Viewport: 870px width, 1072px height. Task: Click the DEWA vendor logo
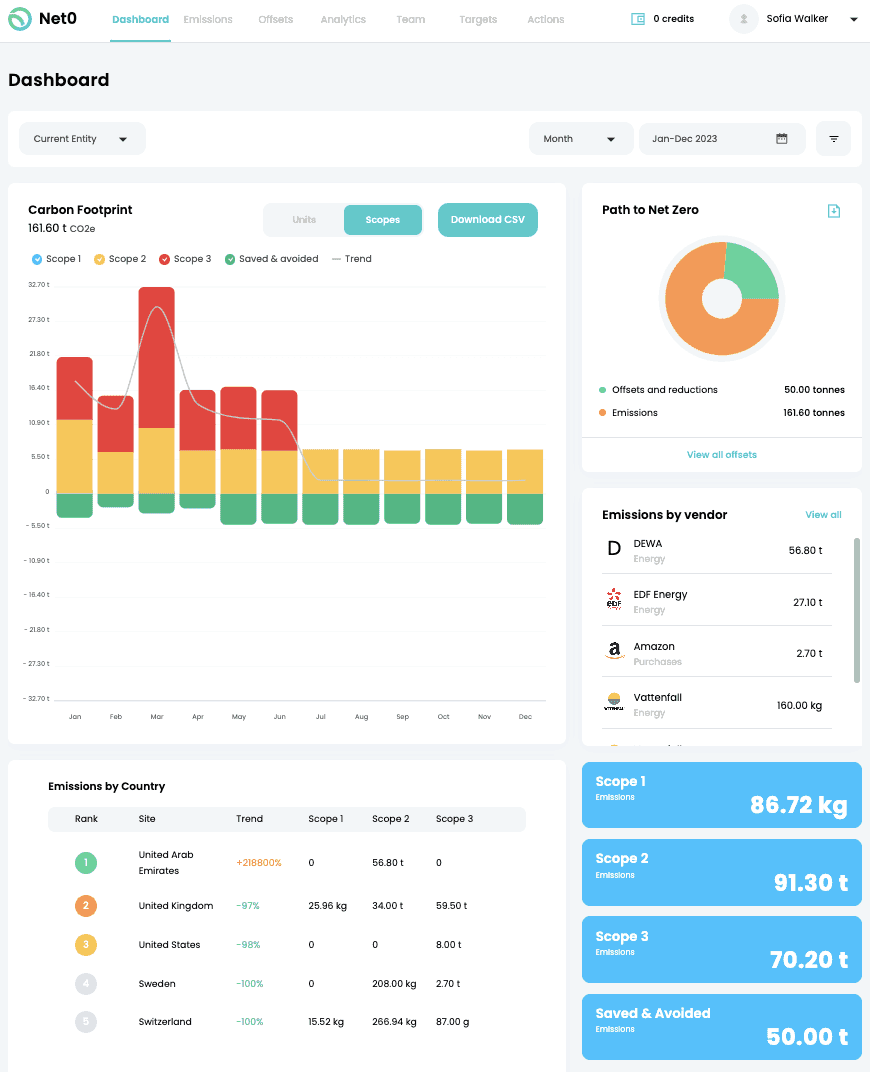[x=612, y=549]
